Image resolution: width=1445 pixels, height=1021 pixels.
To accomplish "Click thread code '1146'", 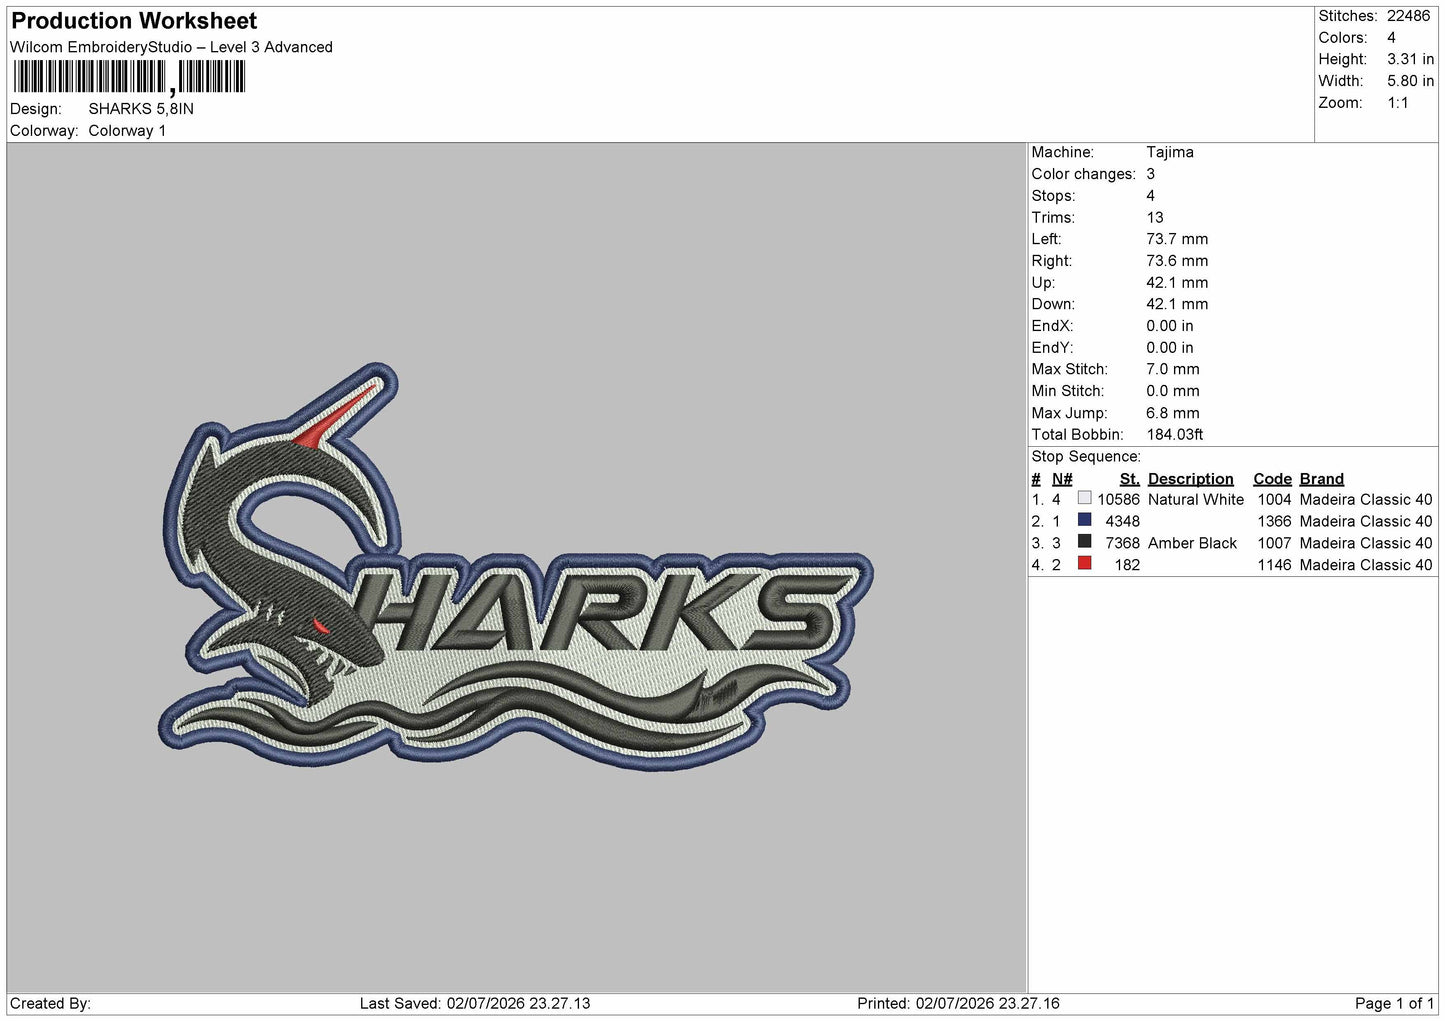I will pos(1274,565).
